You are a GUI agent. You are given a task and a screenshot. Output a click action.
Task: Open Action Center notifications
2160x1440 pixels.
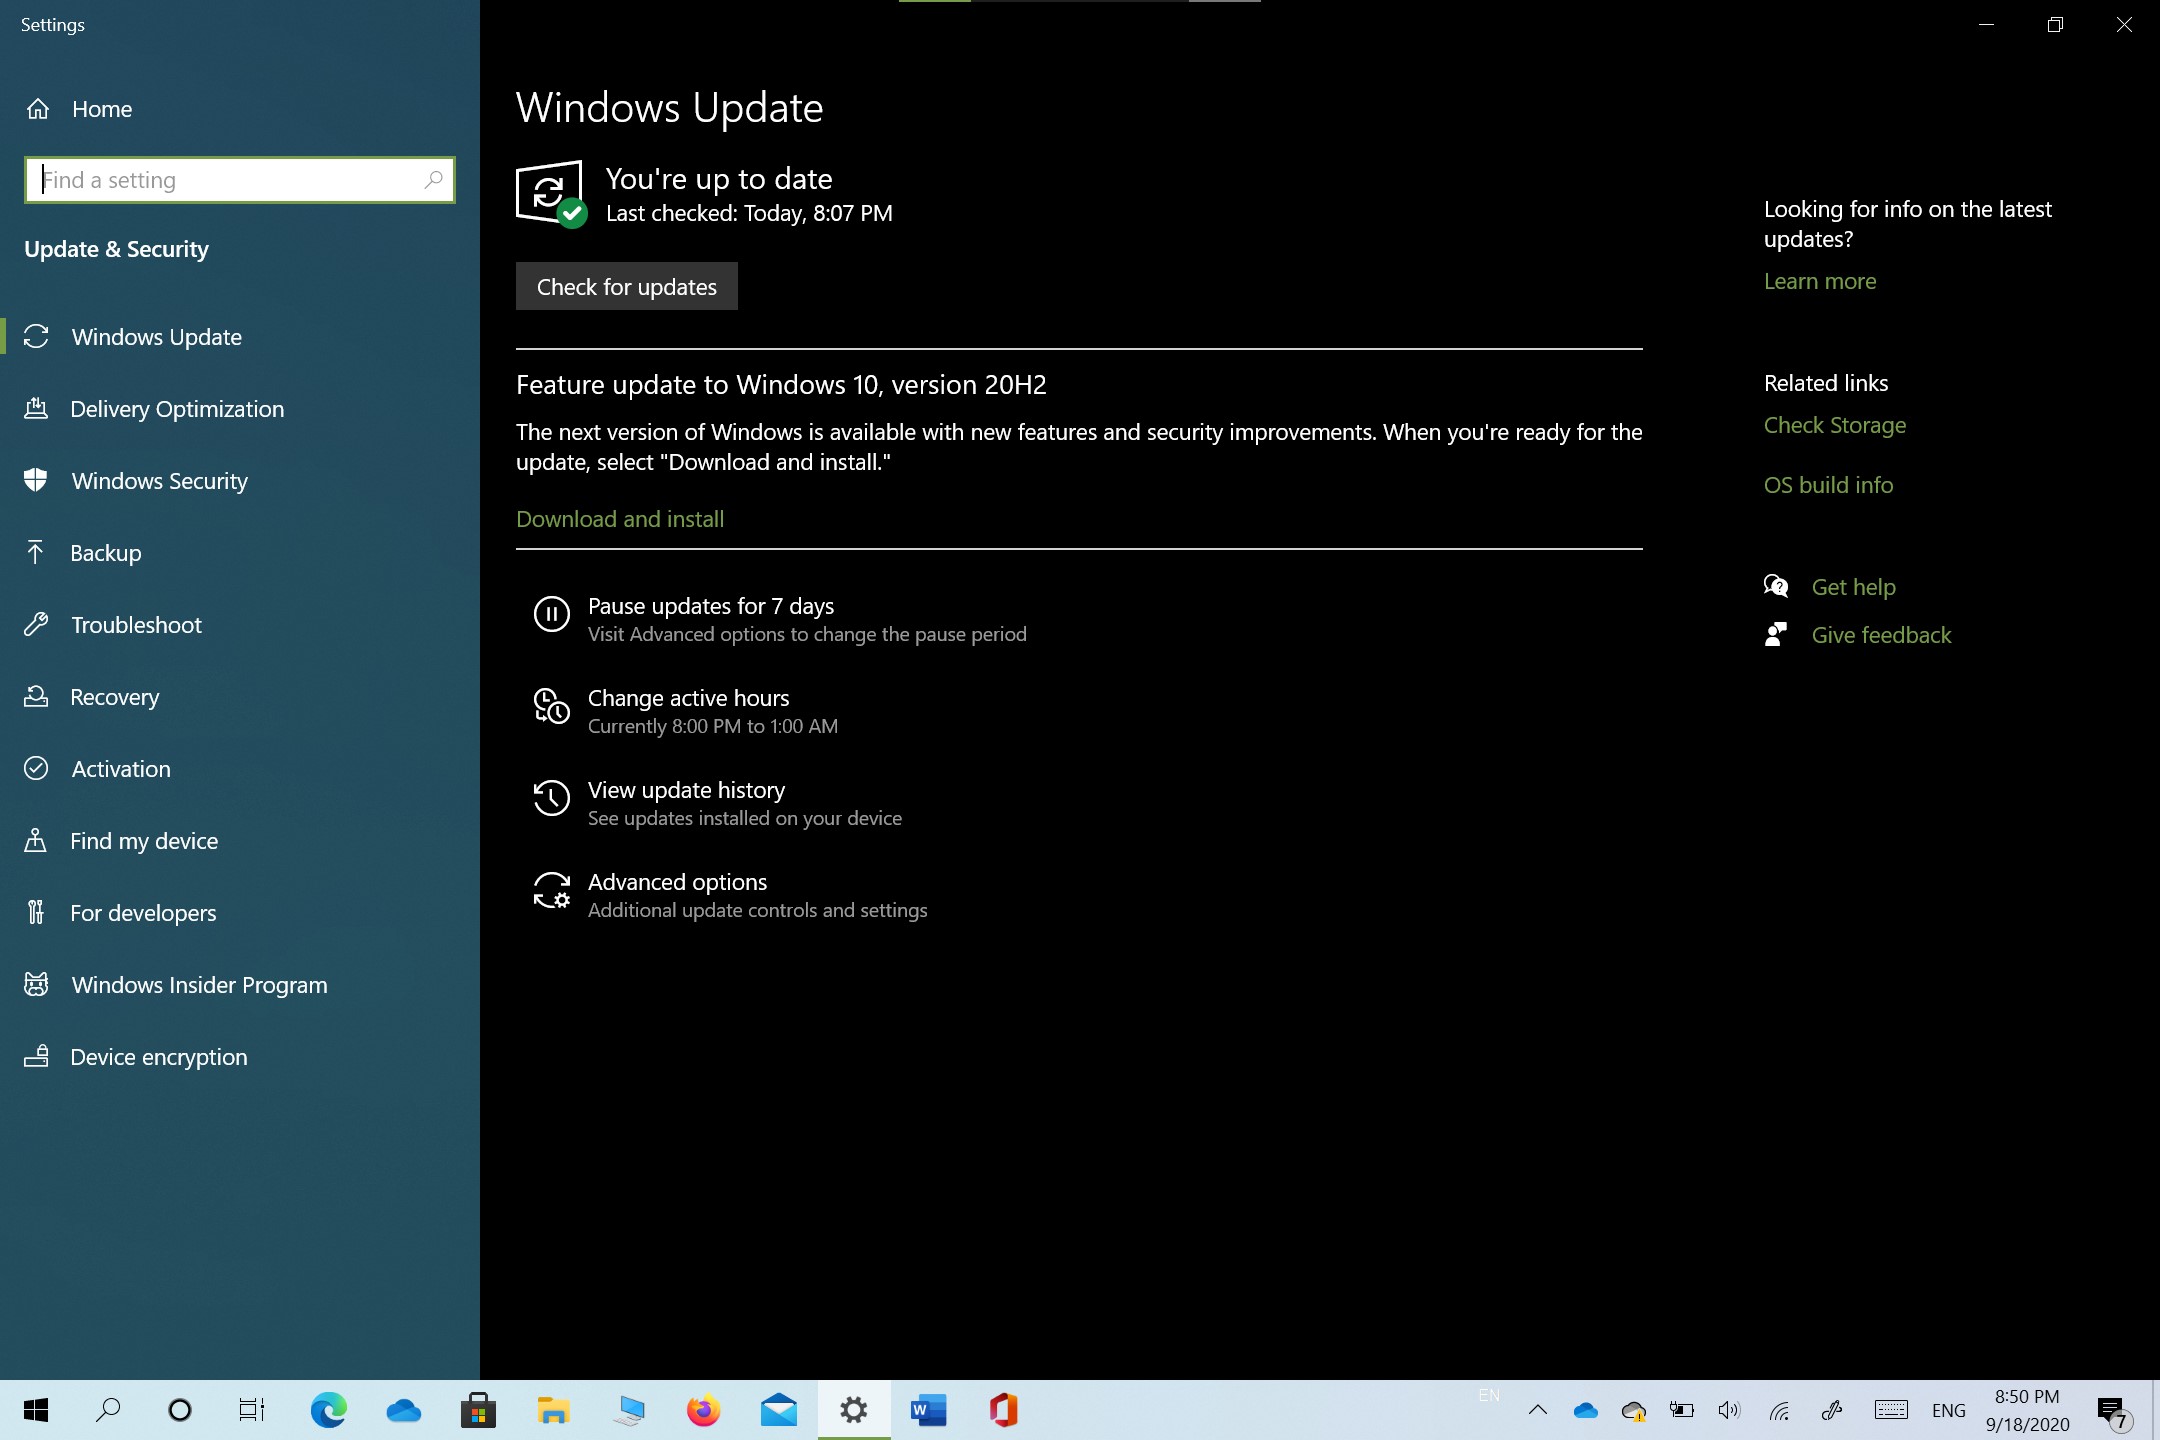2113,1411
